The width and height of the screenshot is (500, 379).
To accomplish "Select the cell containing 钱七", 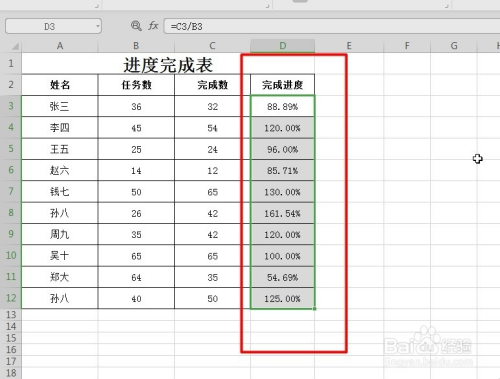I will click(60, 192).
